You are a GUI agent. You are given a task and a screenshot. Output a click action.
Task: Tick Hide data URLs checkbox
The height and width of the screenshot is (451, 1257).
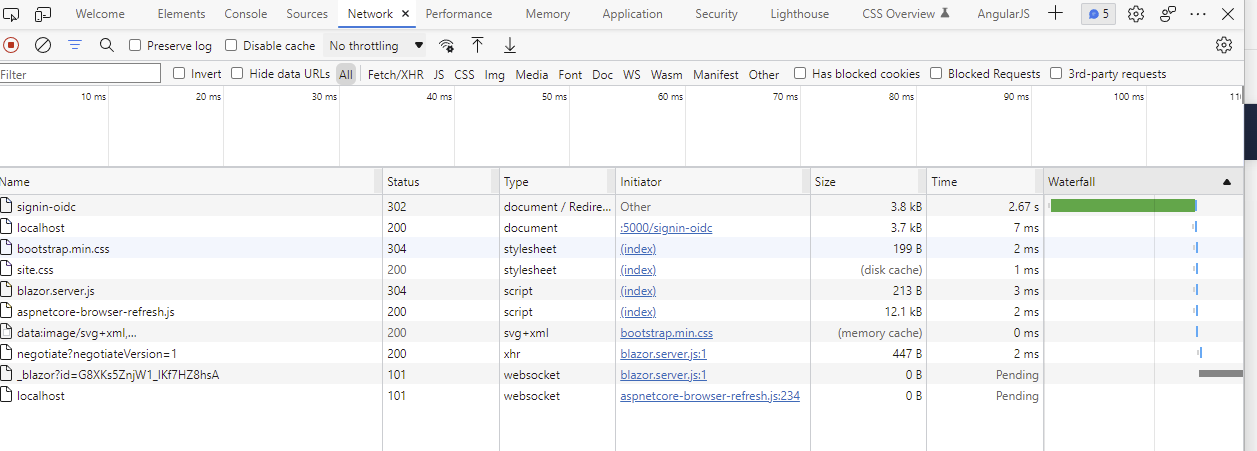click(237, 73)
